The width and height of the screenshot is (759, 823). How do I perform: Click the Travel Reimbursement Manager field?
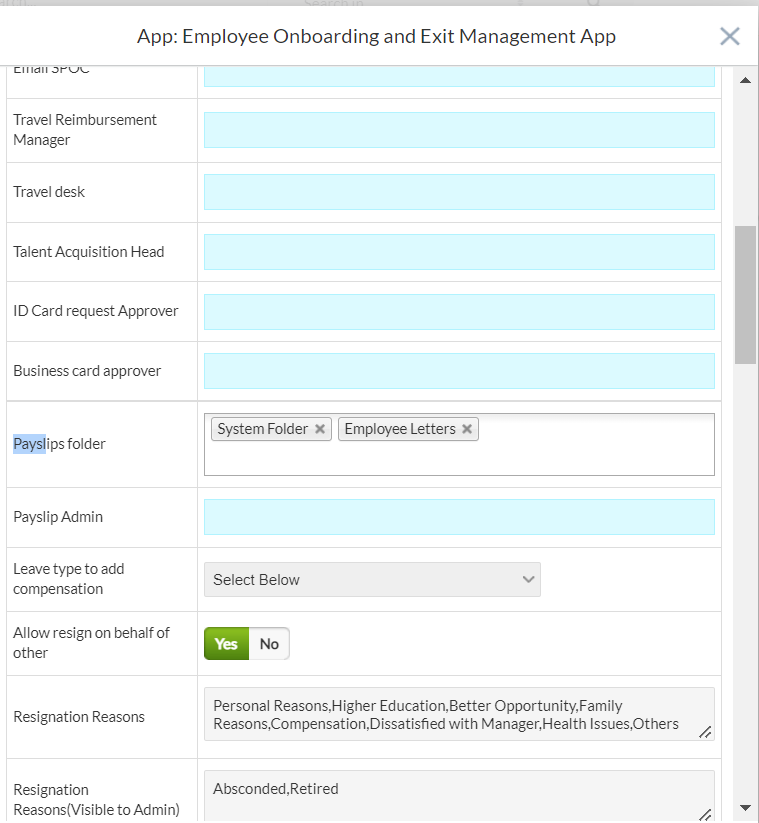[459, 130]
